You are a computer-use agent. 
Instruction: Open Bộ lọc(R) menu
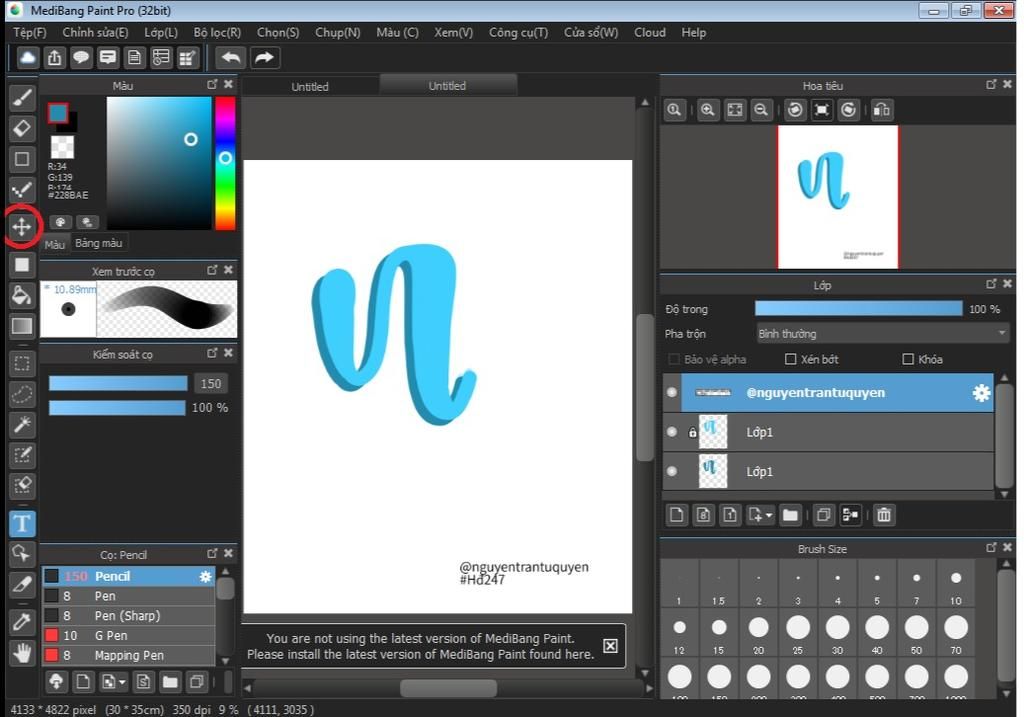pos(217,32)
